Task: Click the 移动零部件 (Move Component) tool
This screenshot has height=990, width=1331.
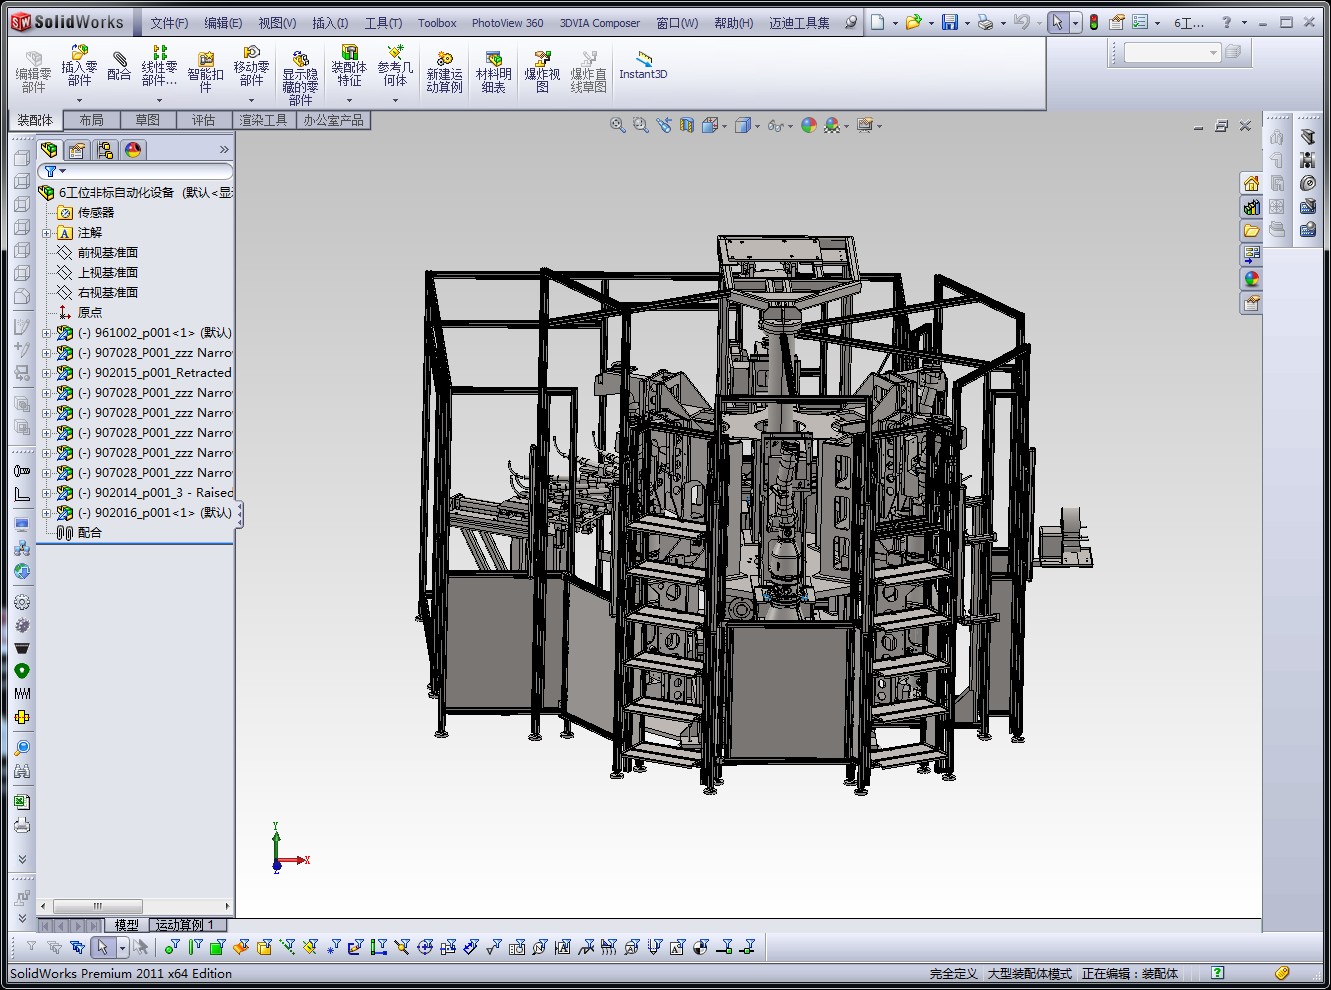Action: (x=251, y=66)
